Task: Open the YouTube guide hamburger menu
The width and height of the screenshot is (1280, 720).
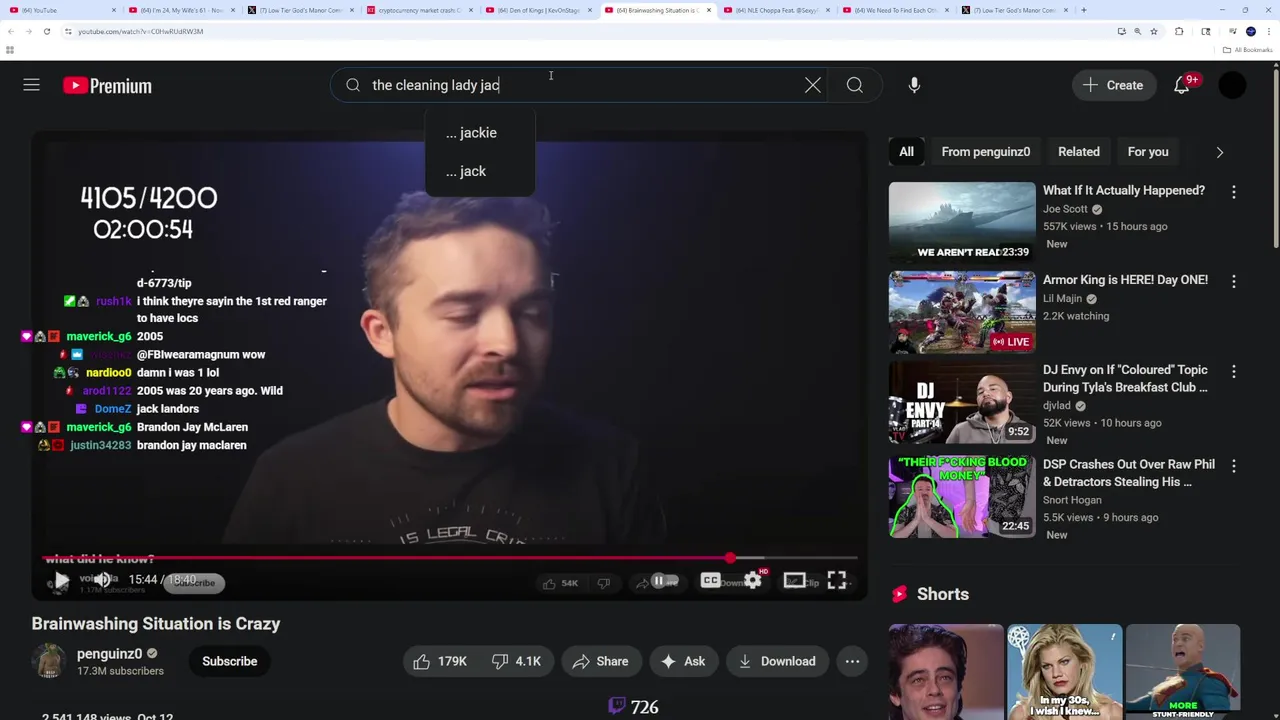Action: point(32,85)
